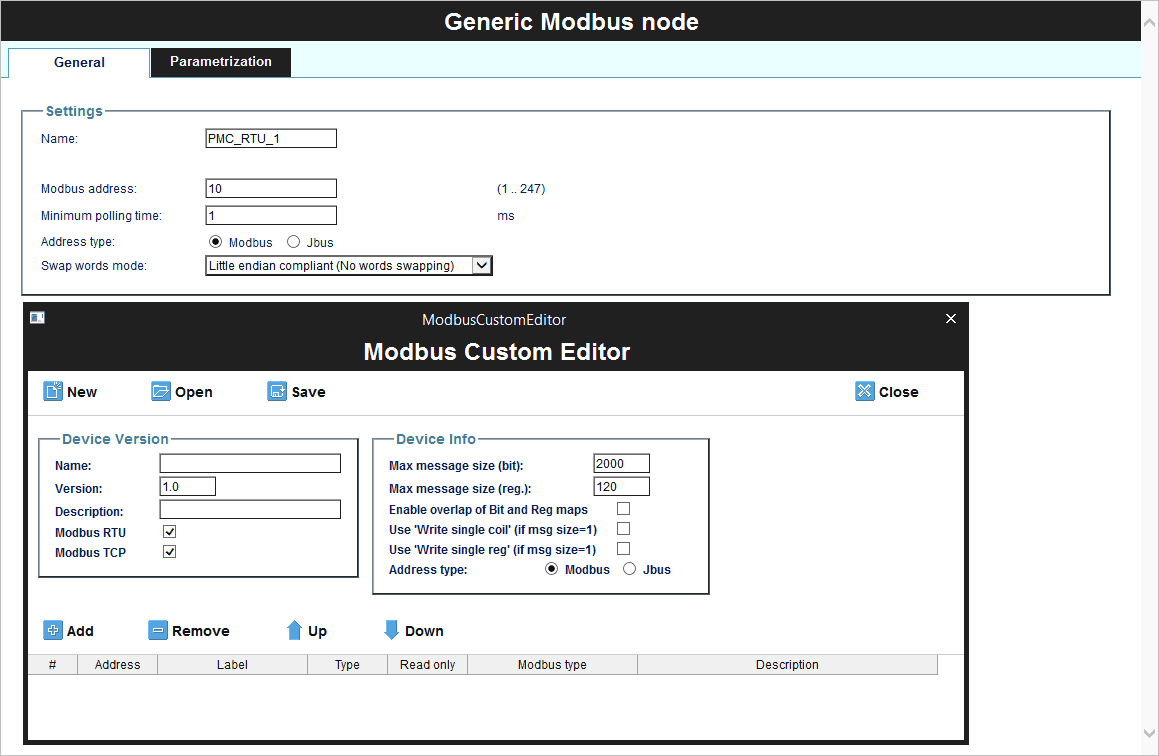Screen dimensions: 1159x756
Task: Click the New icon in Modbus Custom Editor
Action: pos(53,391)
